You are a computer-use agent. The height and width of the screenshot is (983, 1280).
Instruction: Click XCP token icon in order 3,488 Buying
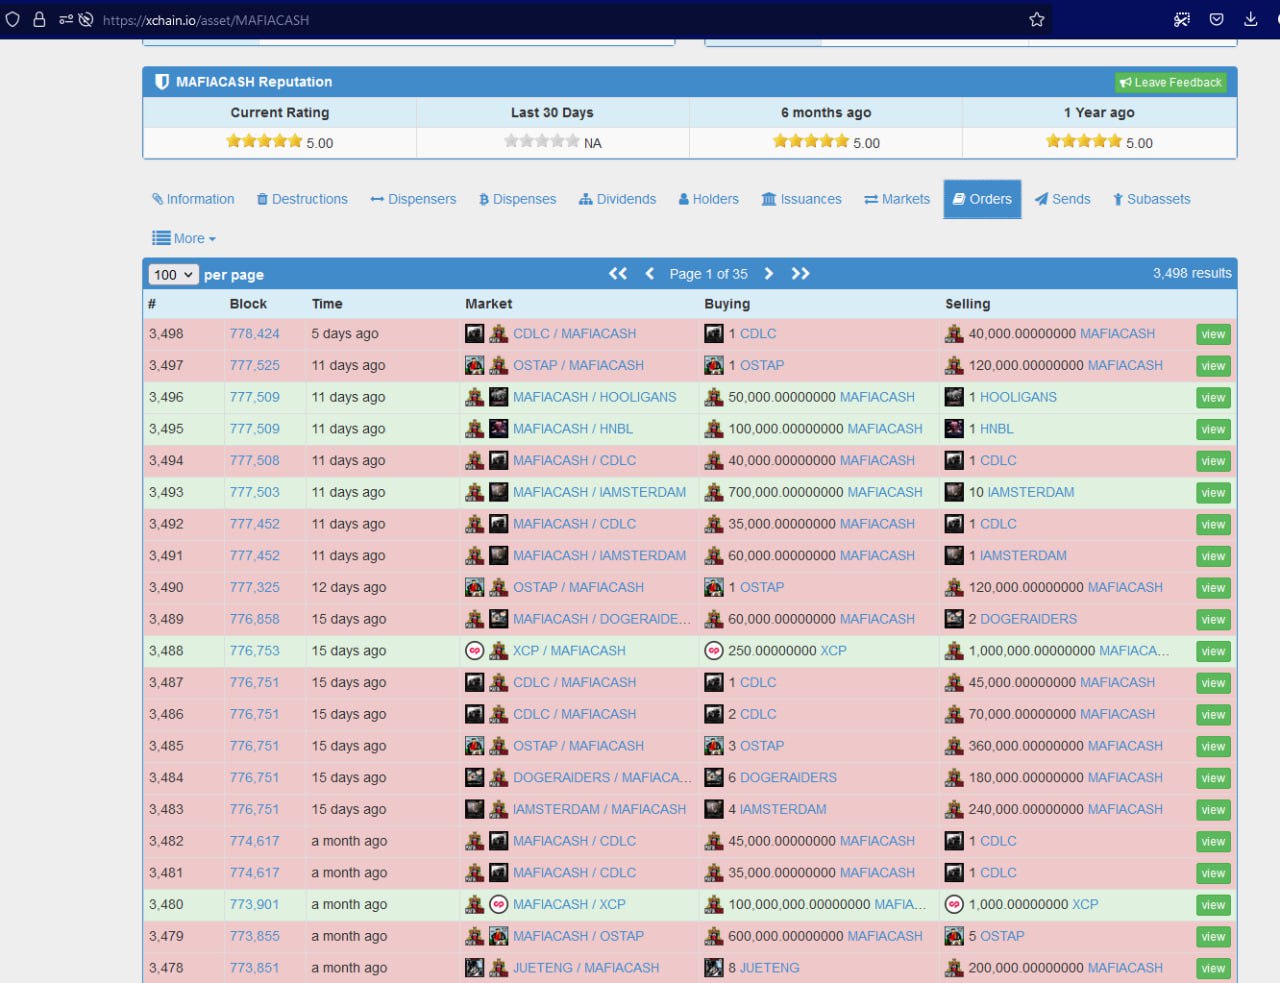(714, 651)
